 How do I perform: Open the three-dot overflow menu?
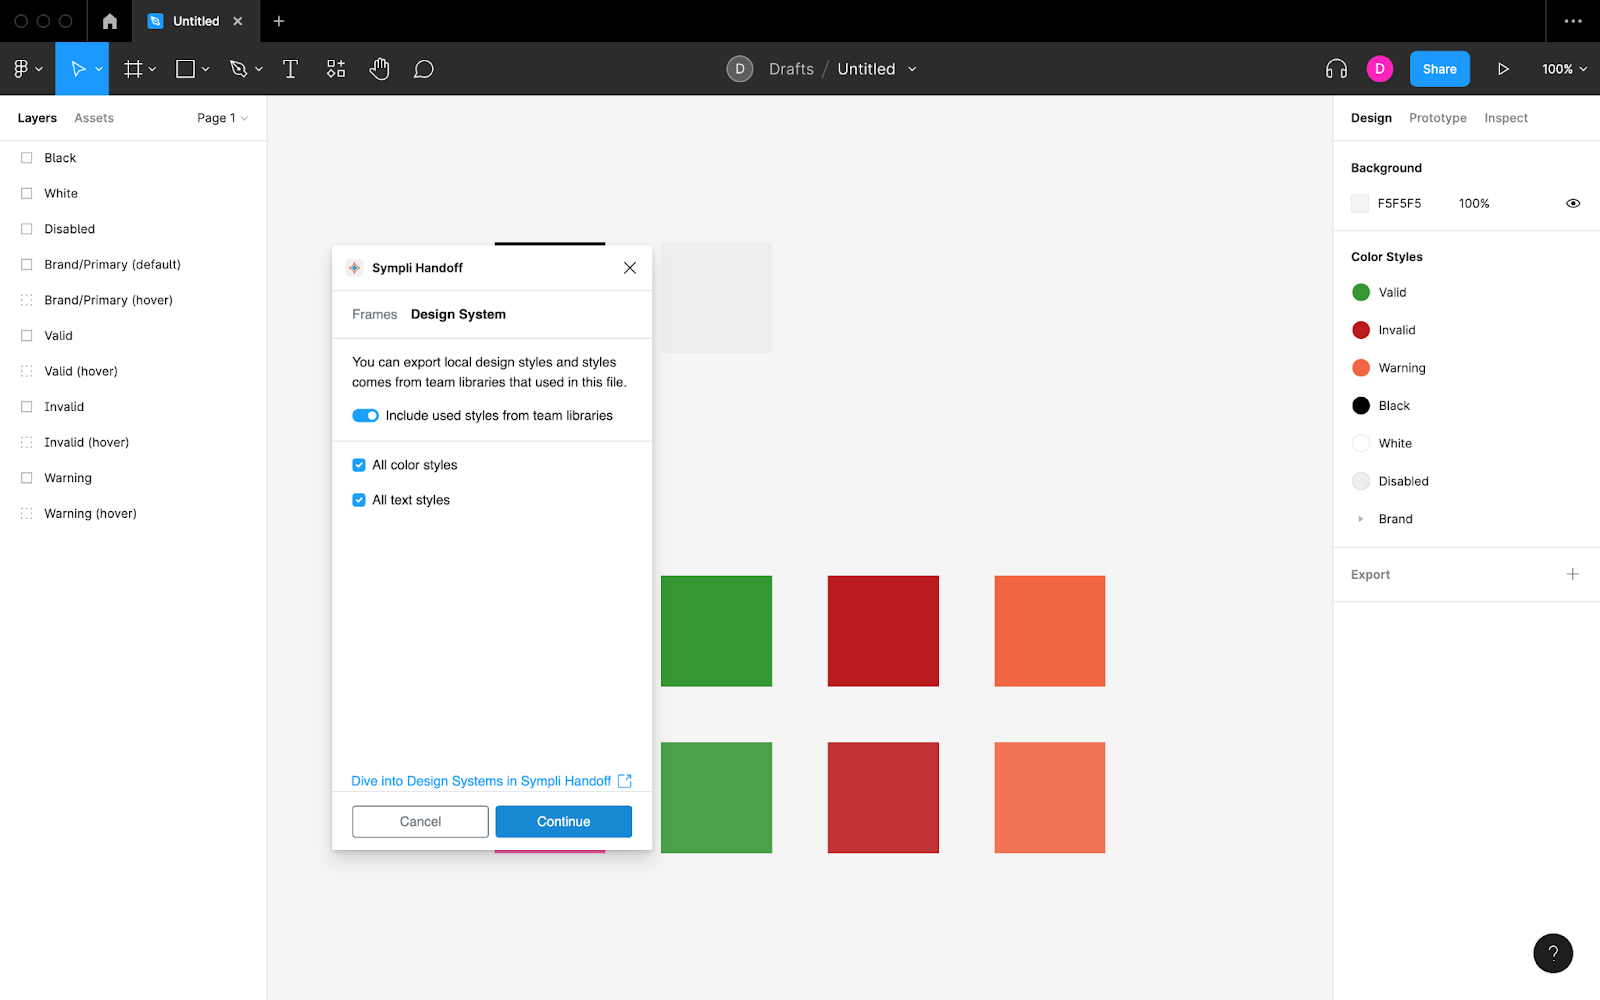tap(1573, 21)
